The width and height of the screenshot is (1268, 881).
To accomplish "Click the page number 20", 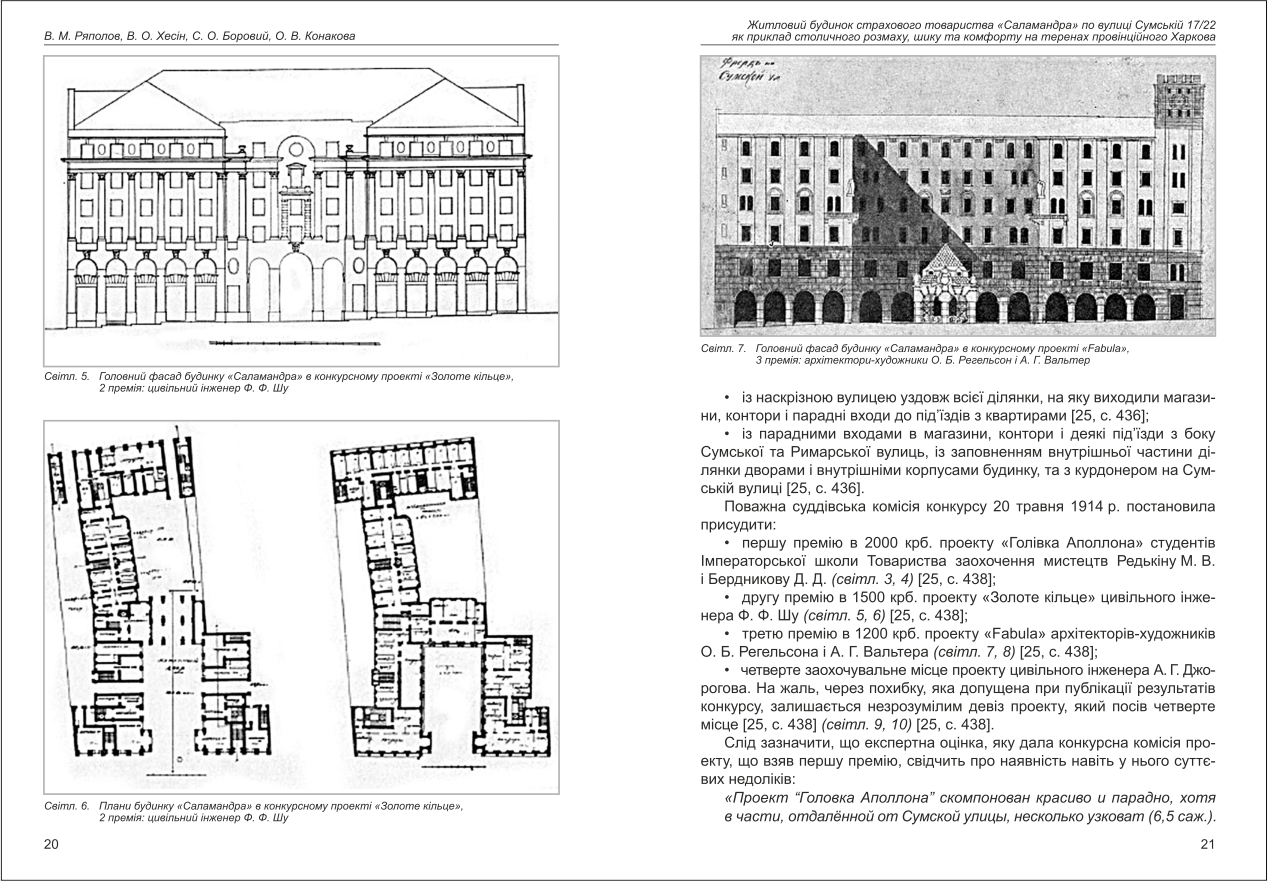I will click(x=52, y=845).
